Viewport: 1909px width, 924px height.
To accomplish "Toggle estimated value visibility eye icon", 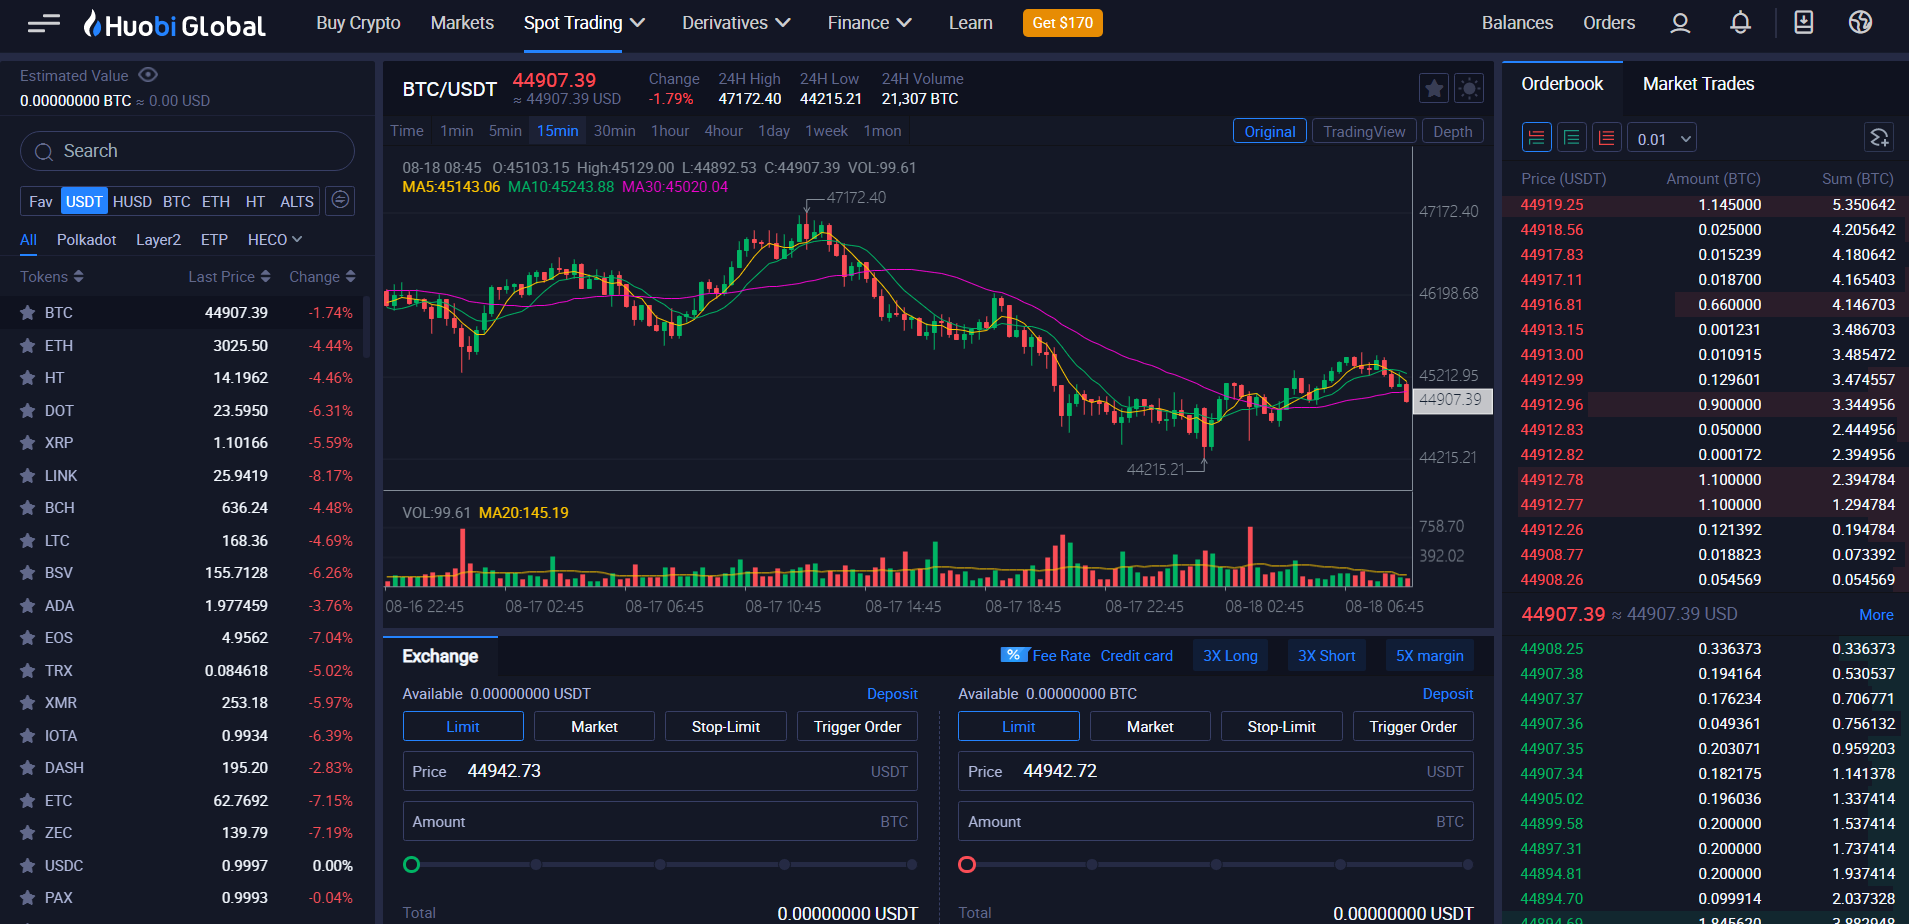I will coord(148,75).
